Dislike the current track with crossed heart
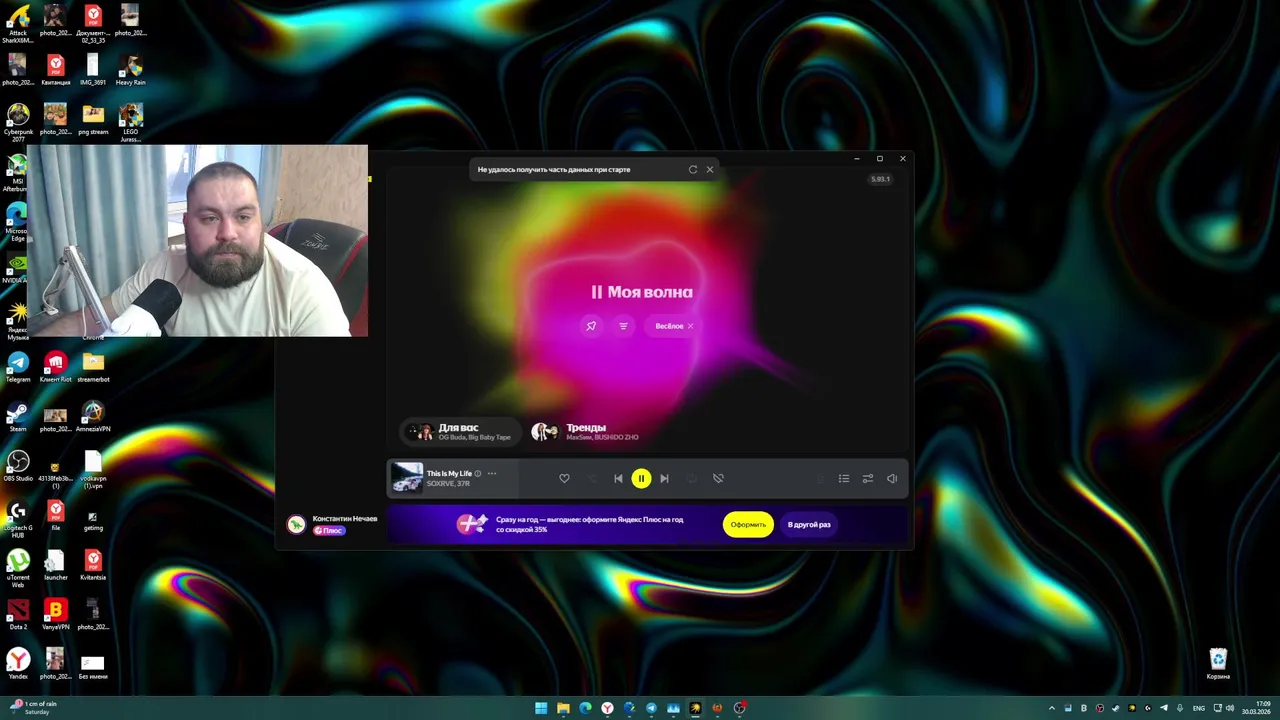 point(718,478)
